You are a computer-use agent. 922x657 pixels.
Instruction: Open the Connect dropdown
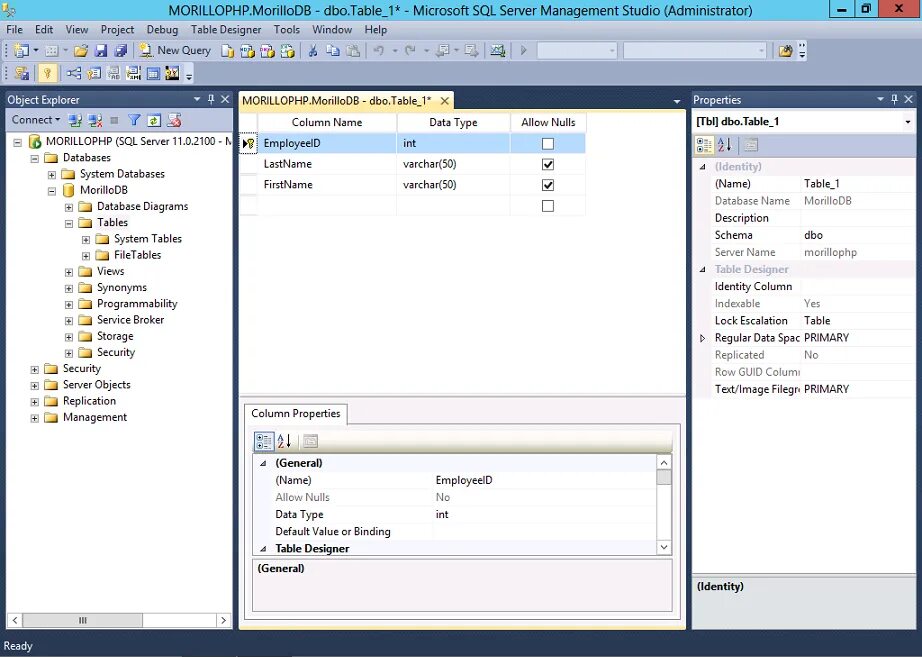point(36,119)
